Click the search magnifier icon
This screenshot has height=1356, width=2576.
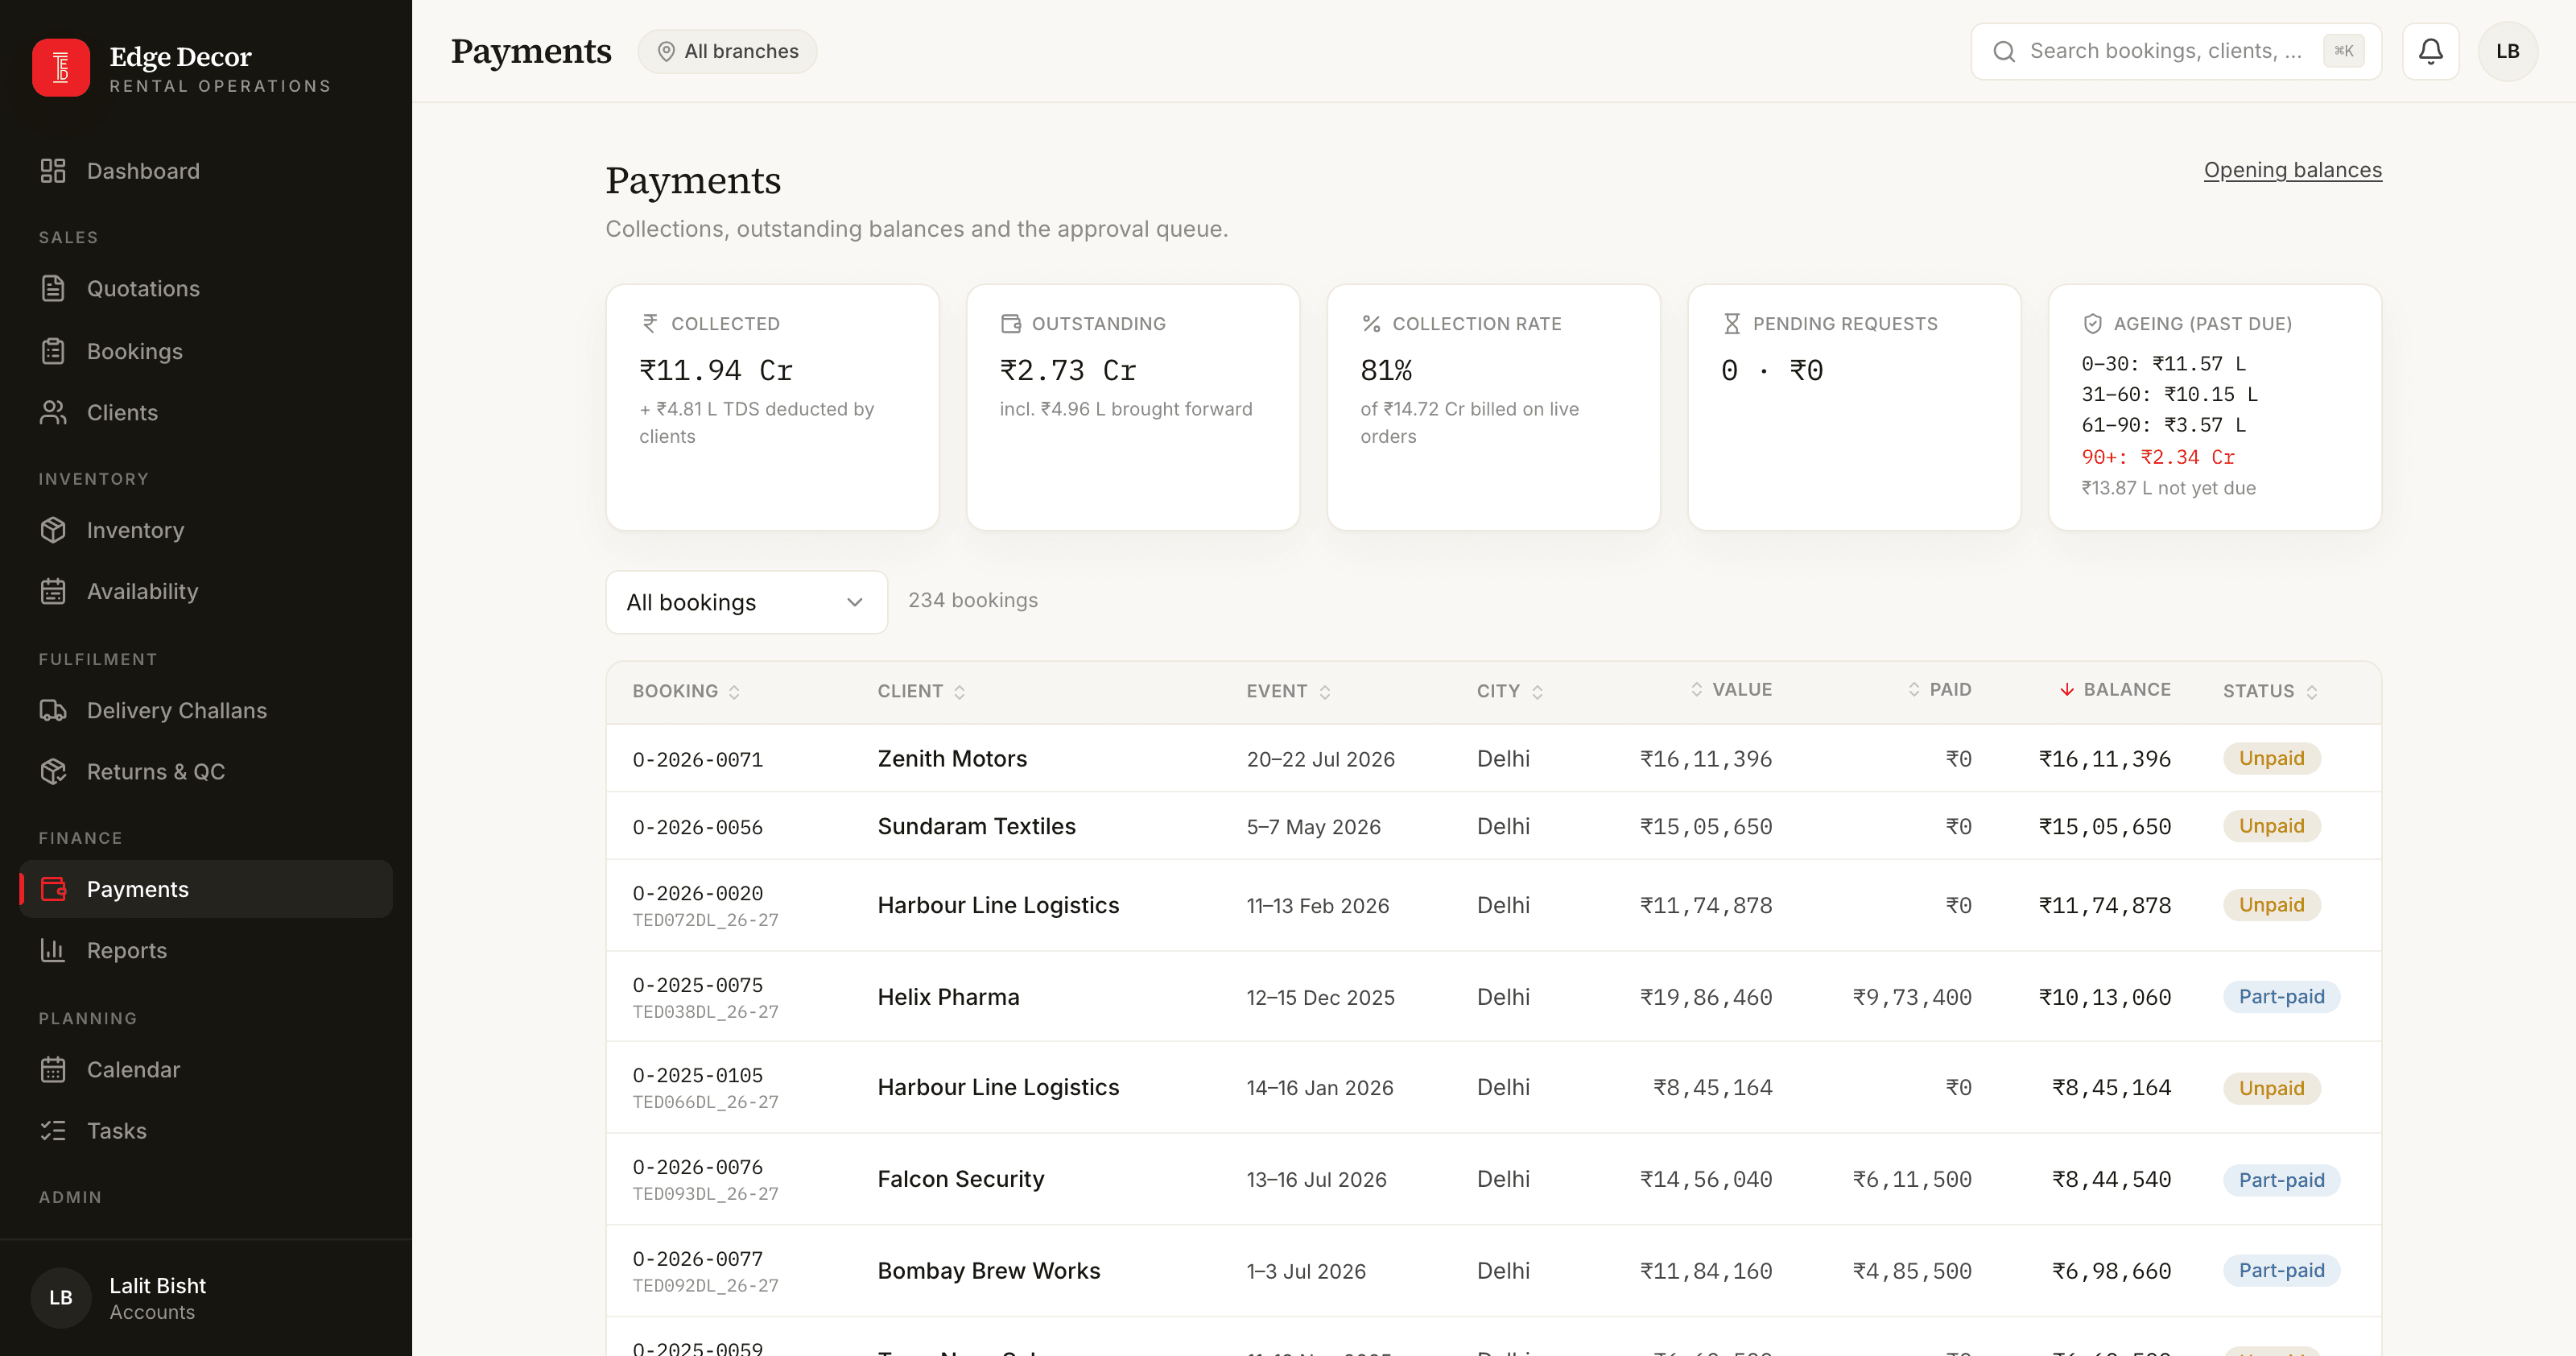[2004, 51]
